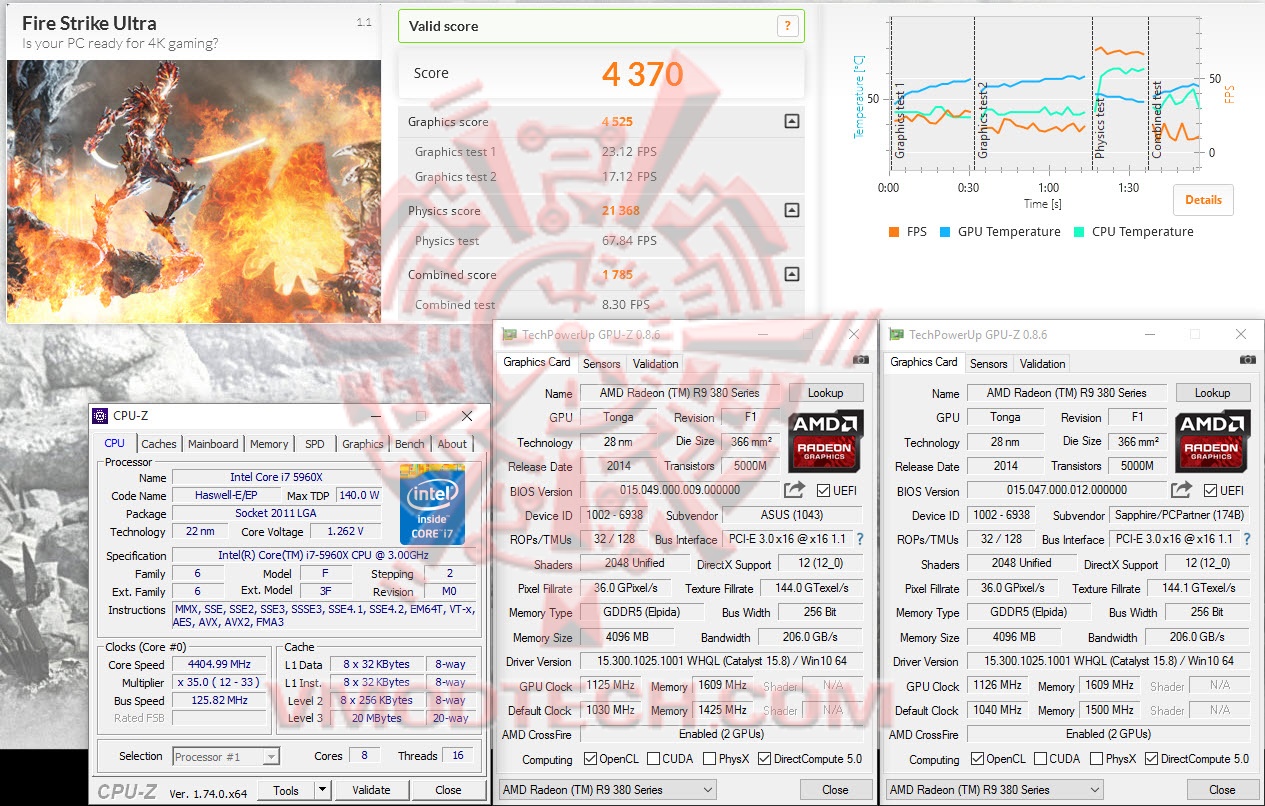Open the Memory tab in CPU-Z

269,444
